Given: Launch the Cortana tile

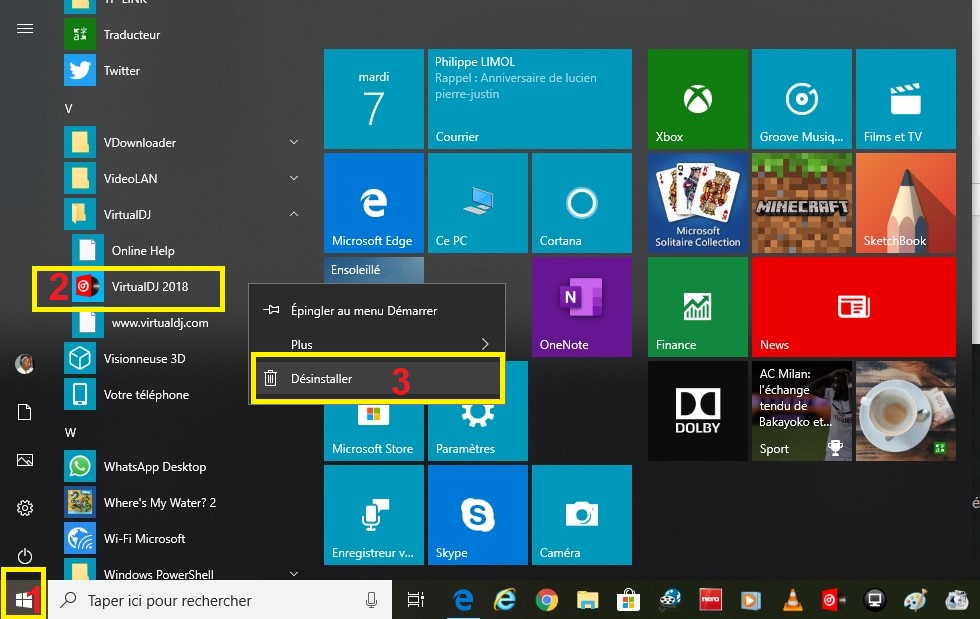Looking at the screenshot, I should [x=582, y=203].
